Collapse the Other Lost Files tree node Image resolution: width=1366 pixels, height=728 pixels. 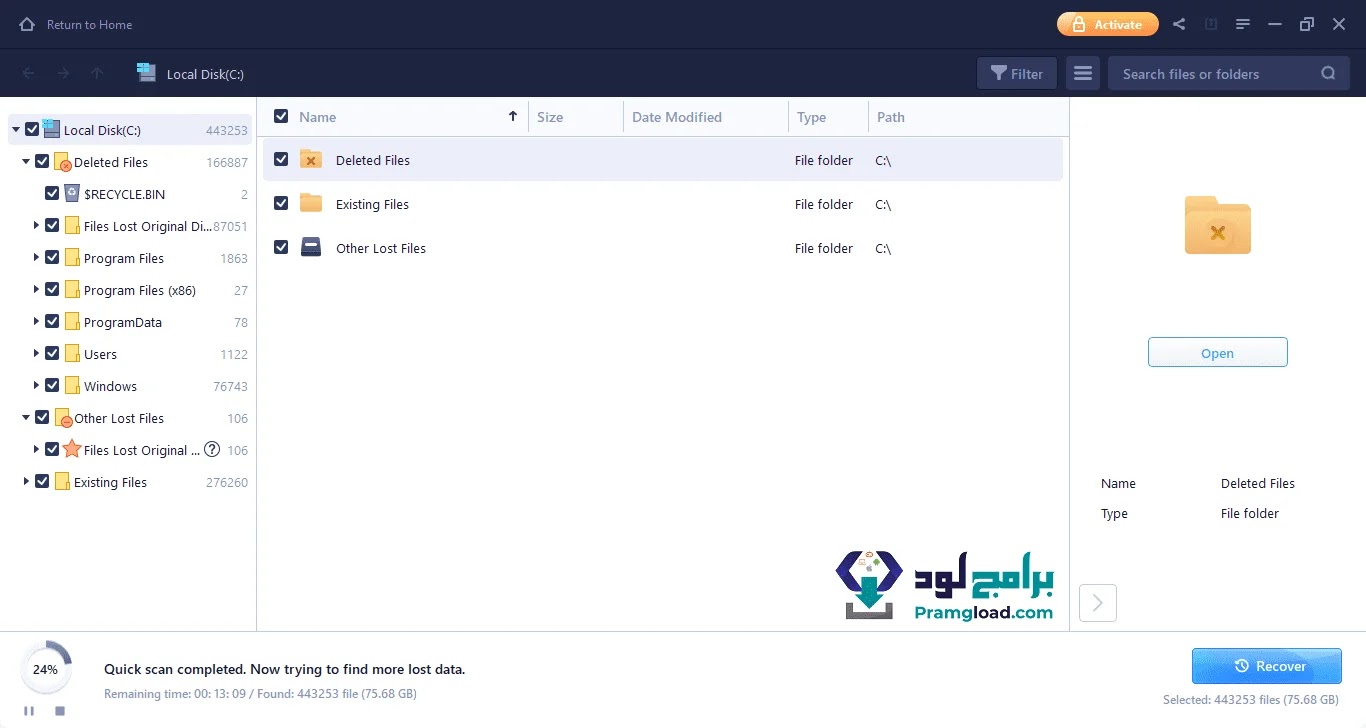pyautogui.click(x=26, y=418)
